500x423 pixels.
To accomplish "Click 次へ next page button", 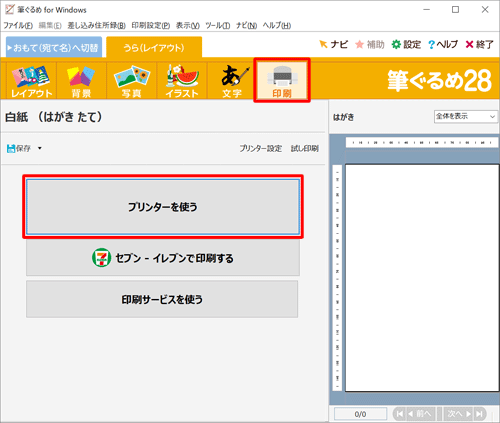I will click(x=459, y=414).
